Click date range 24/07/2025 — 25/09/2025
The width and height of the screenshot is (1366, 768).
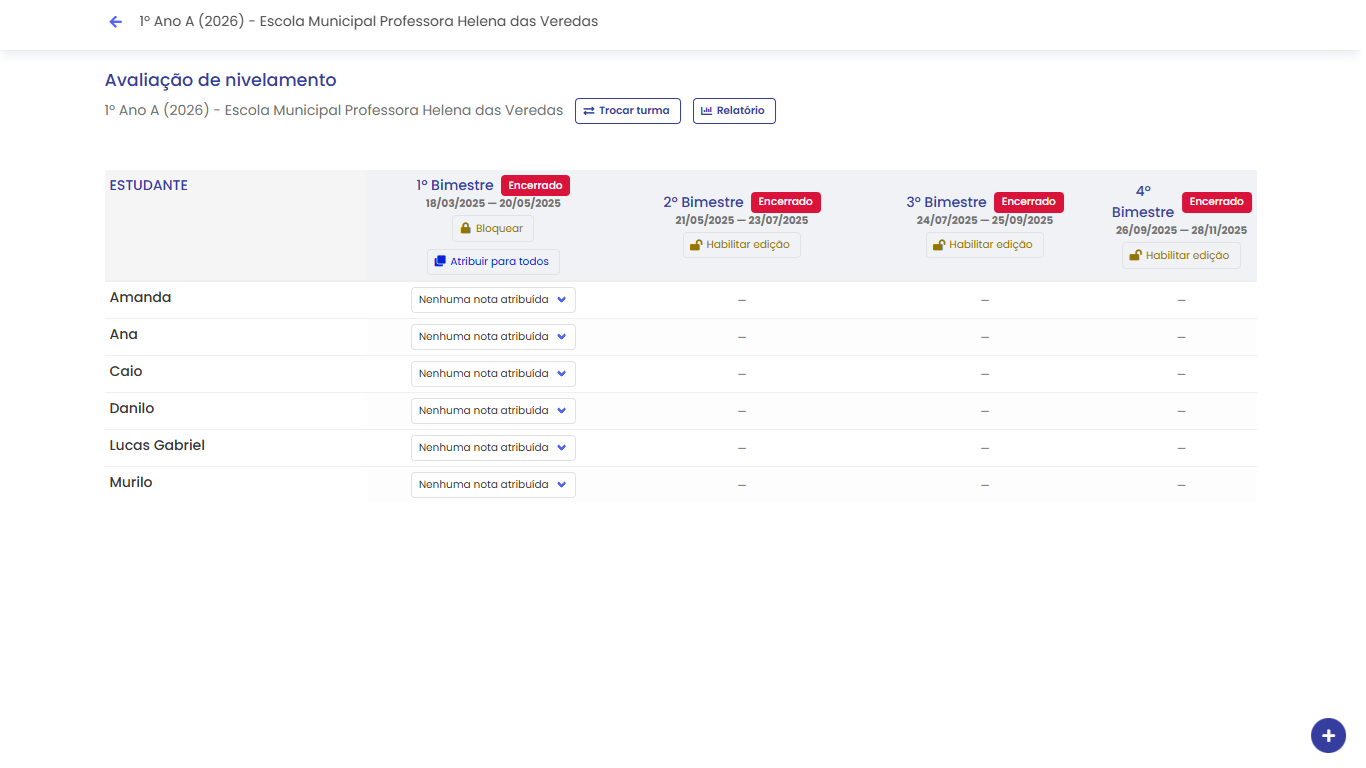click(985, 220)
